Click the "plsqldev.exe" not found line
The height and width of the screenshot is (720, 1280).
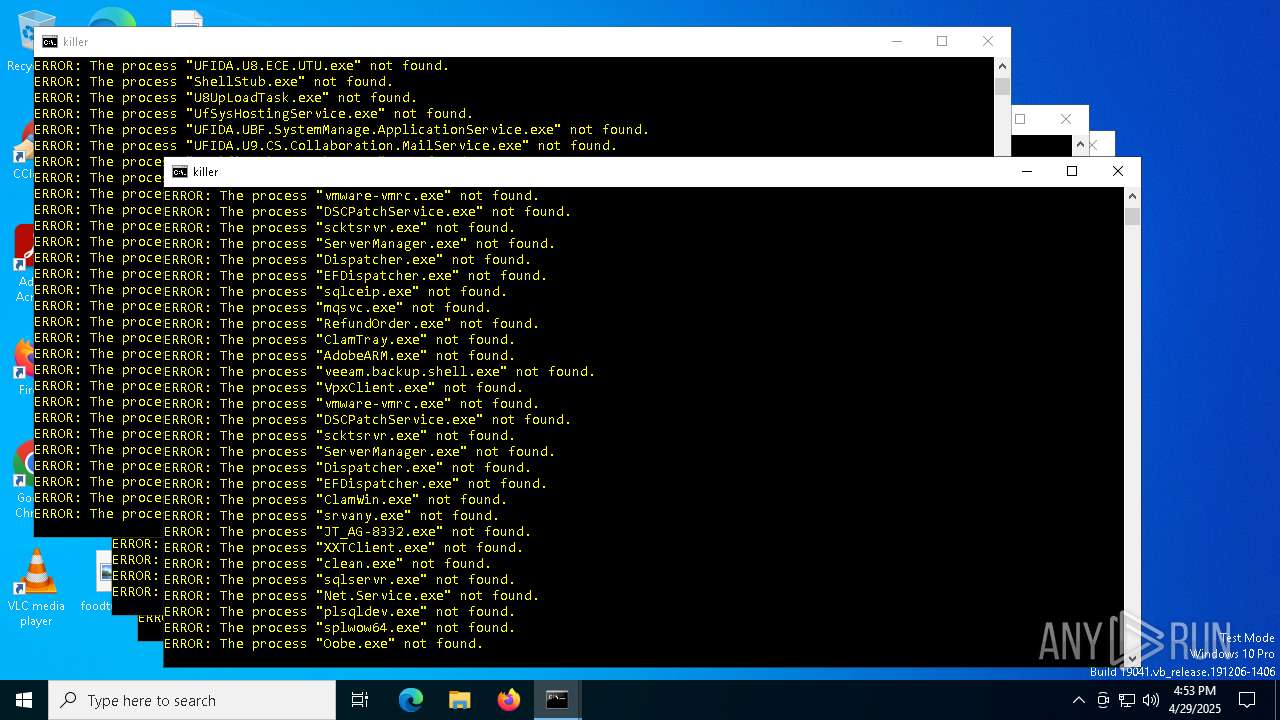(x=339, y=612)
